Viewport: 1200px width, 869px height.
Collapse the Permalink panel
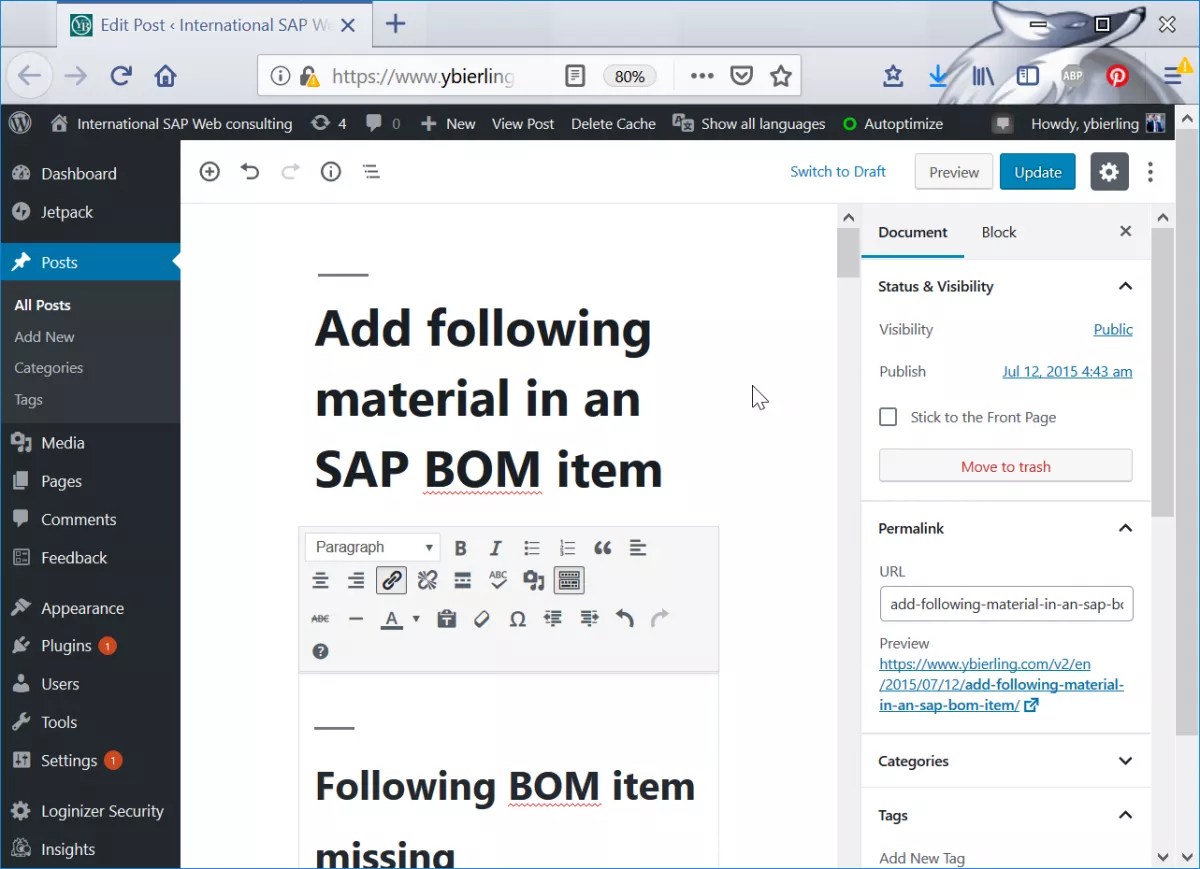[1125, 528]
